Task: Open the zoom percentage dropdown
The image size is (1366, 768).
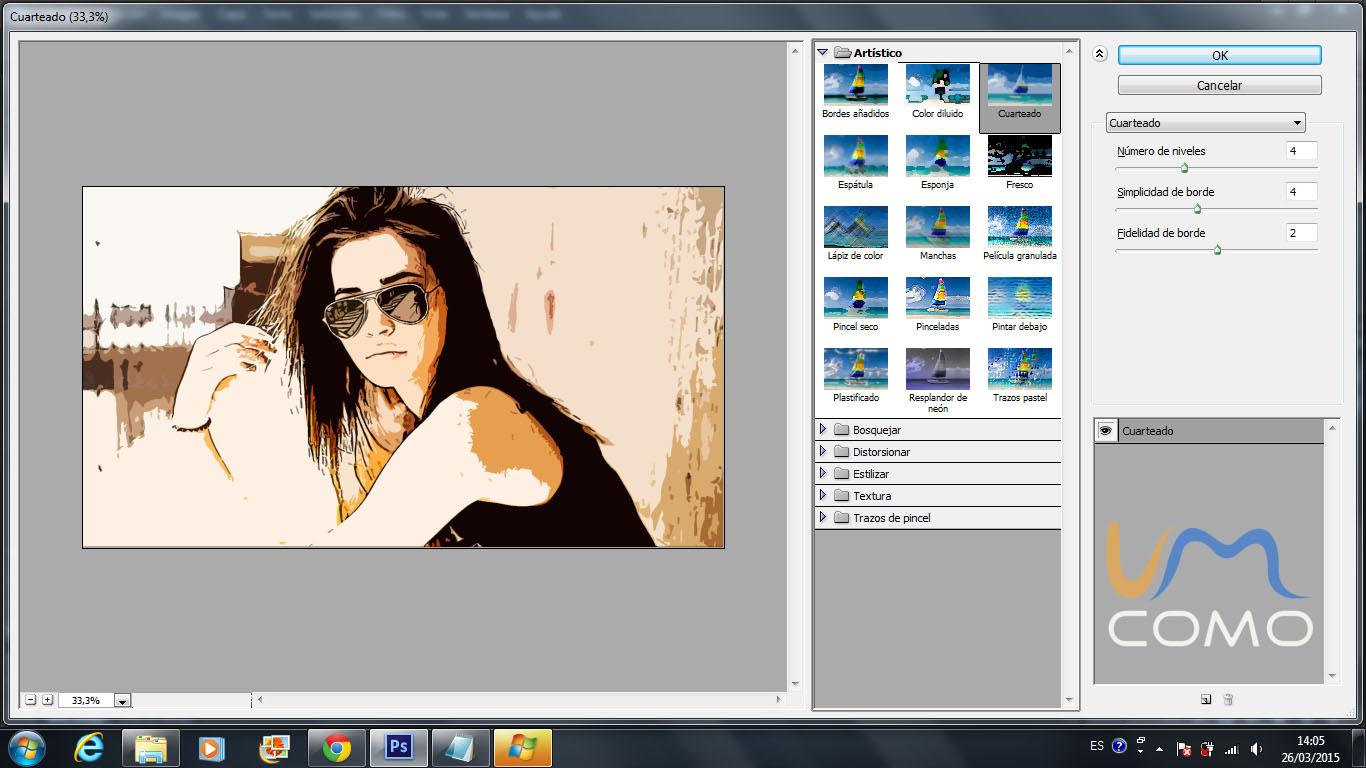Action: coord(122,701)
